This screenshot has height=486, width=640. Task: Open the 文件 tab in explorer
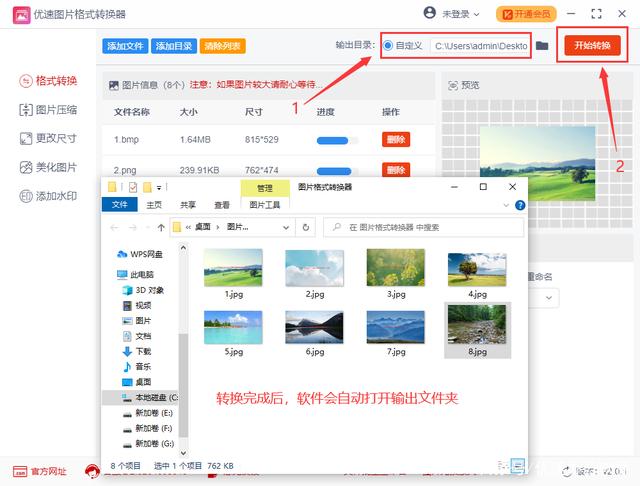(x=120, y=204)
